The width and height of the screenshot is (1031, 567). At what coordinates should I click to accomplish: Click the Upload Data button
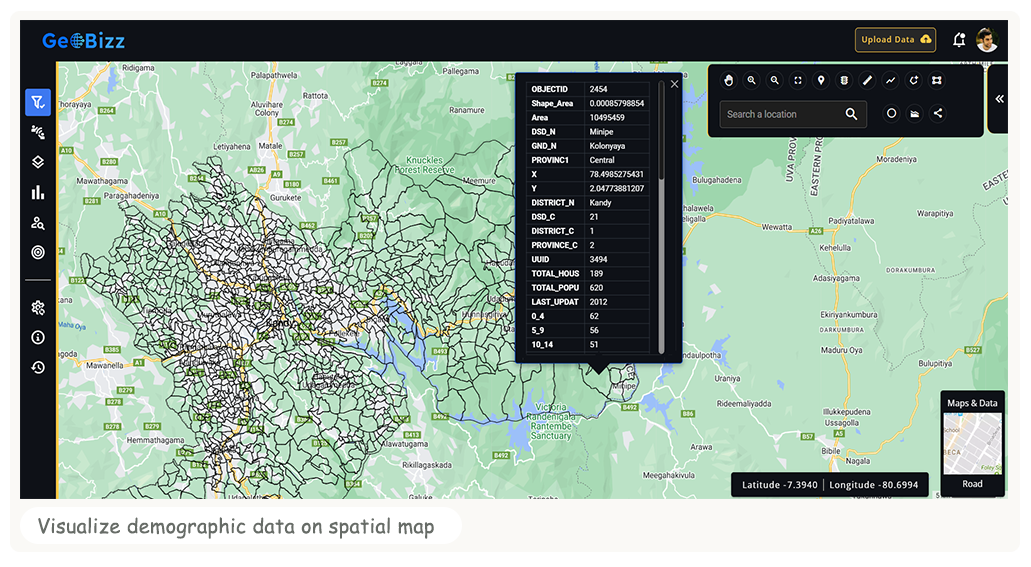tap(896, 39)
